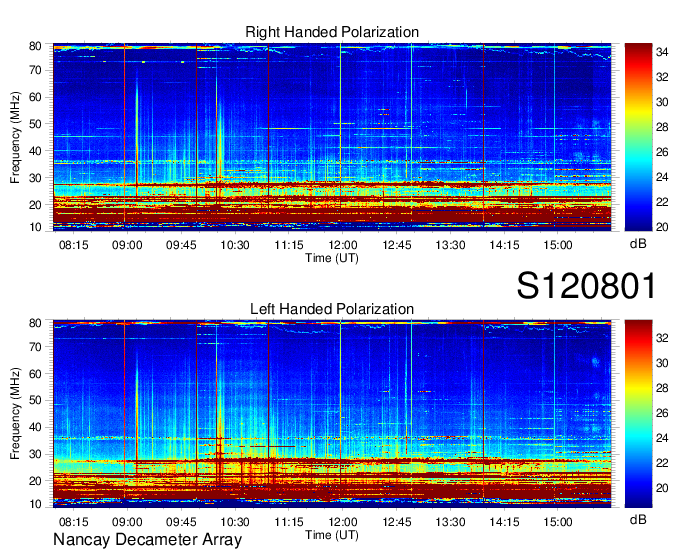Click the Right Handed Polarization title
This screenshot has height=552, width=680.
332,32
